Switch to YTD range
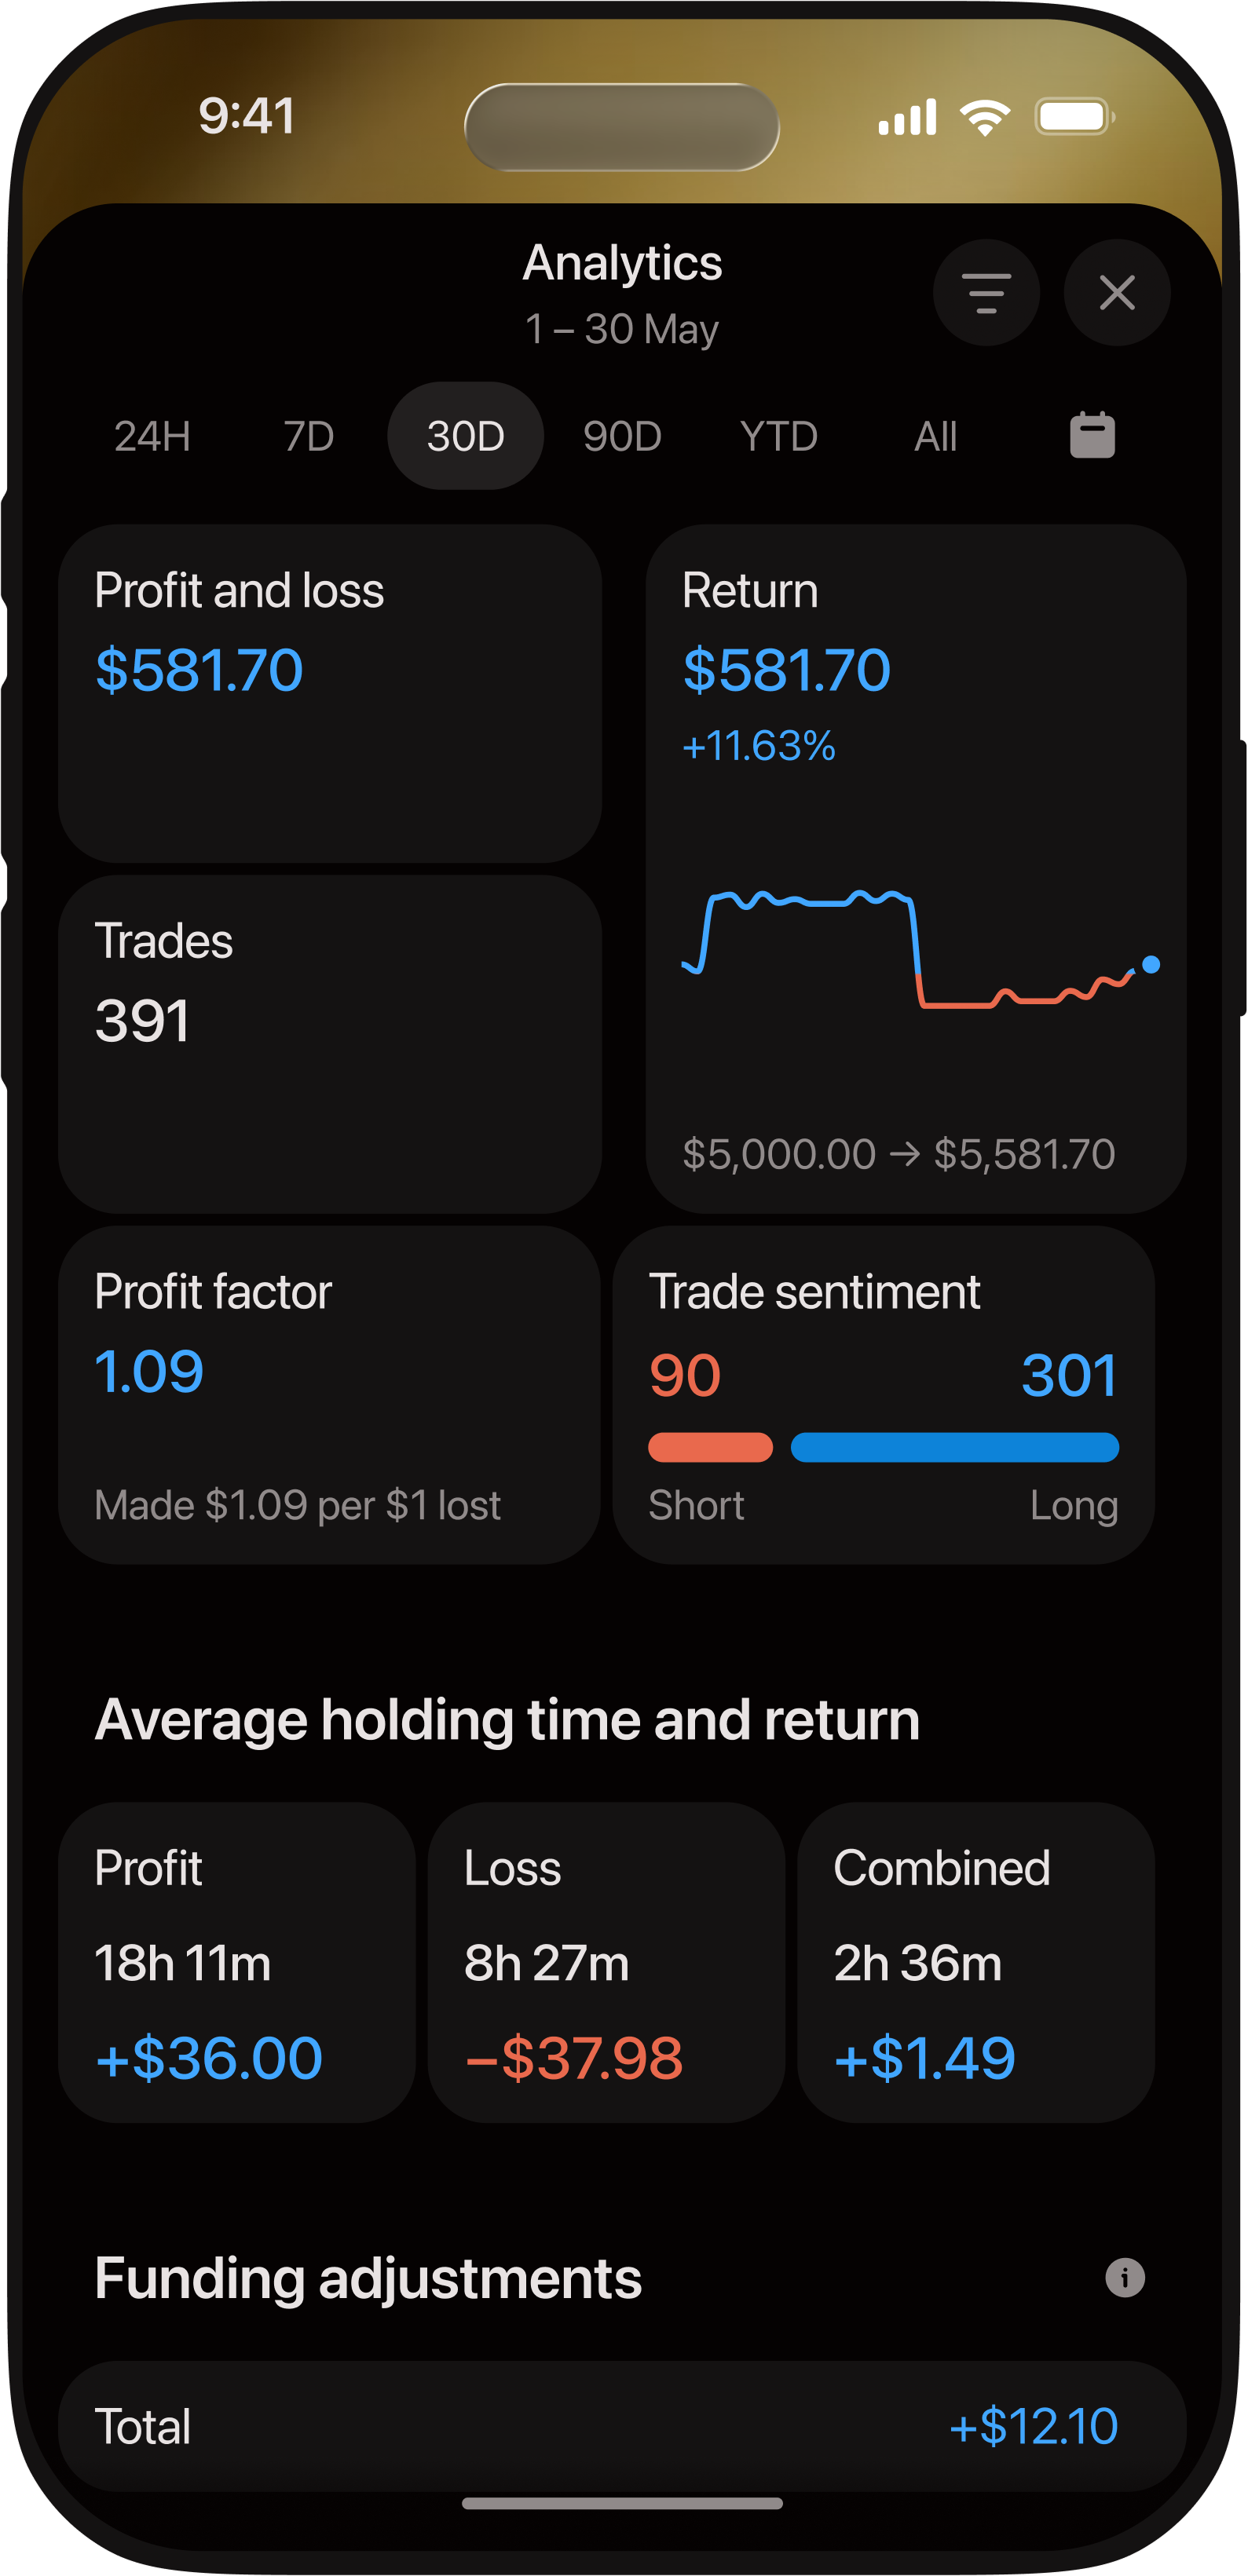Screen dimensions: 1248x2576 tap(779, 436)
